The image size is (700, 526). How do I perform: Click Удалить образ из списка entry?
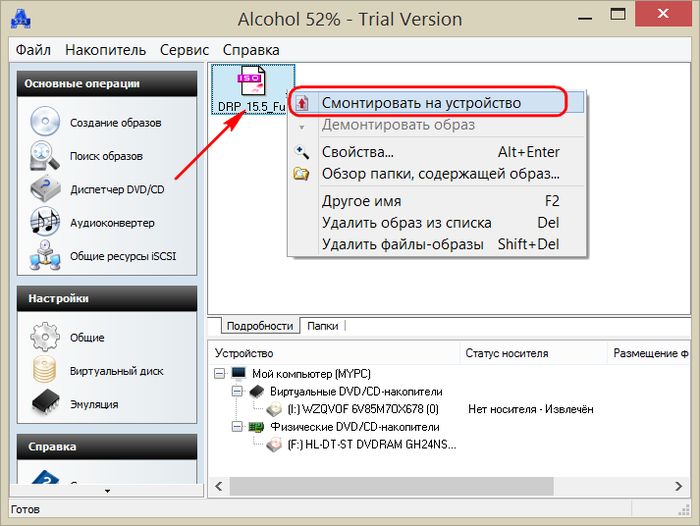pyautogui.click(x=406, y=222)
